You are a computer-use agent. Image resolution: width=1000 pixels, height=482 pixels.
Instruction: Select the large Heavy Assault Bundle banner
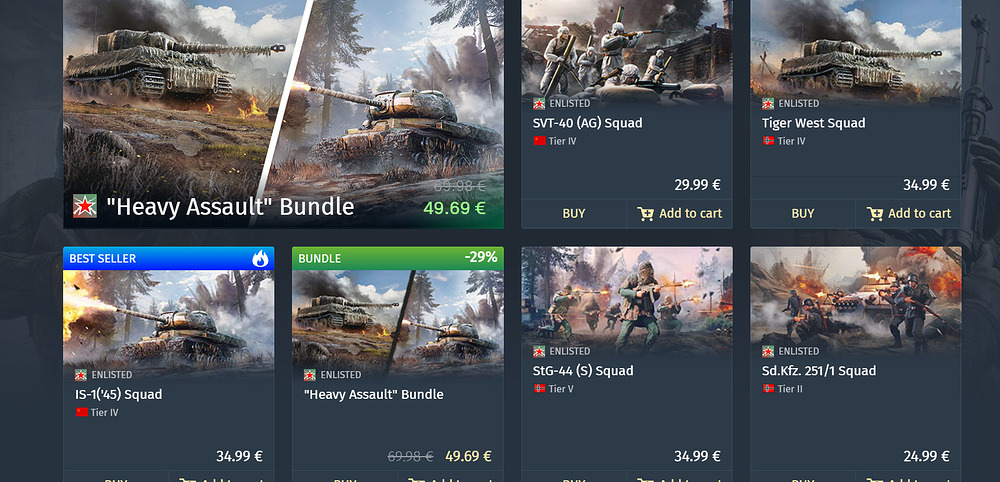283,113
